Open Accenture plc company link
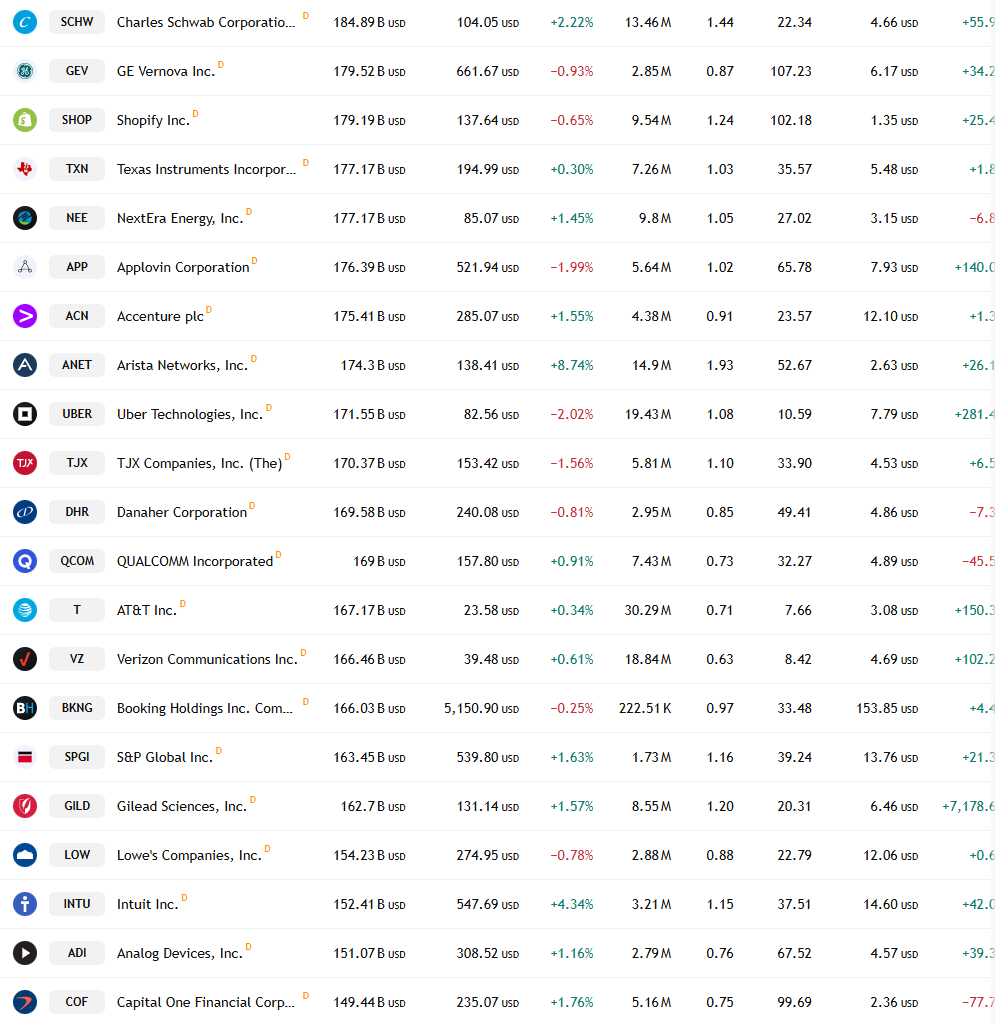The height and width of the screenshot is (1024, 995). point(160,316)
